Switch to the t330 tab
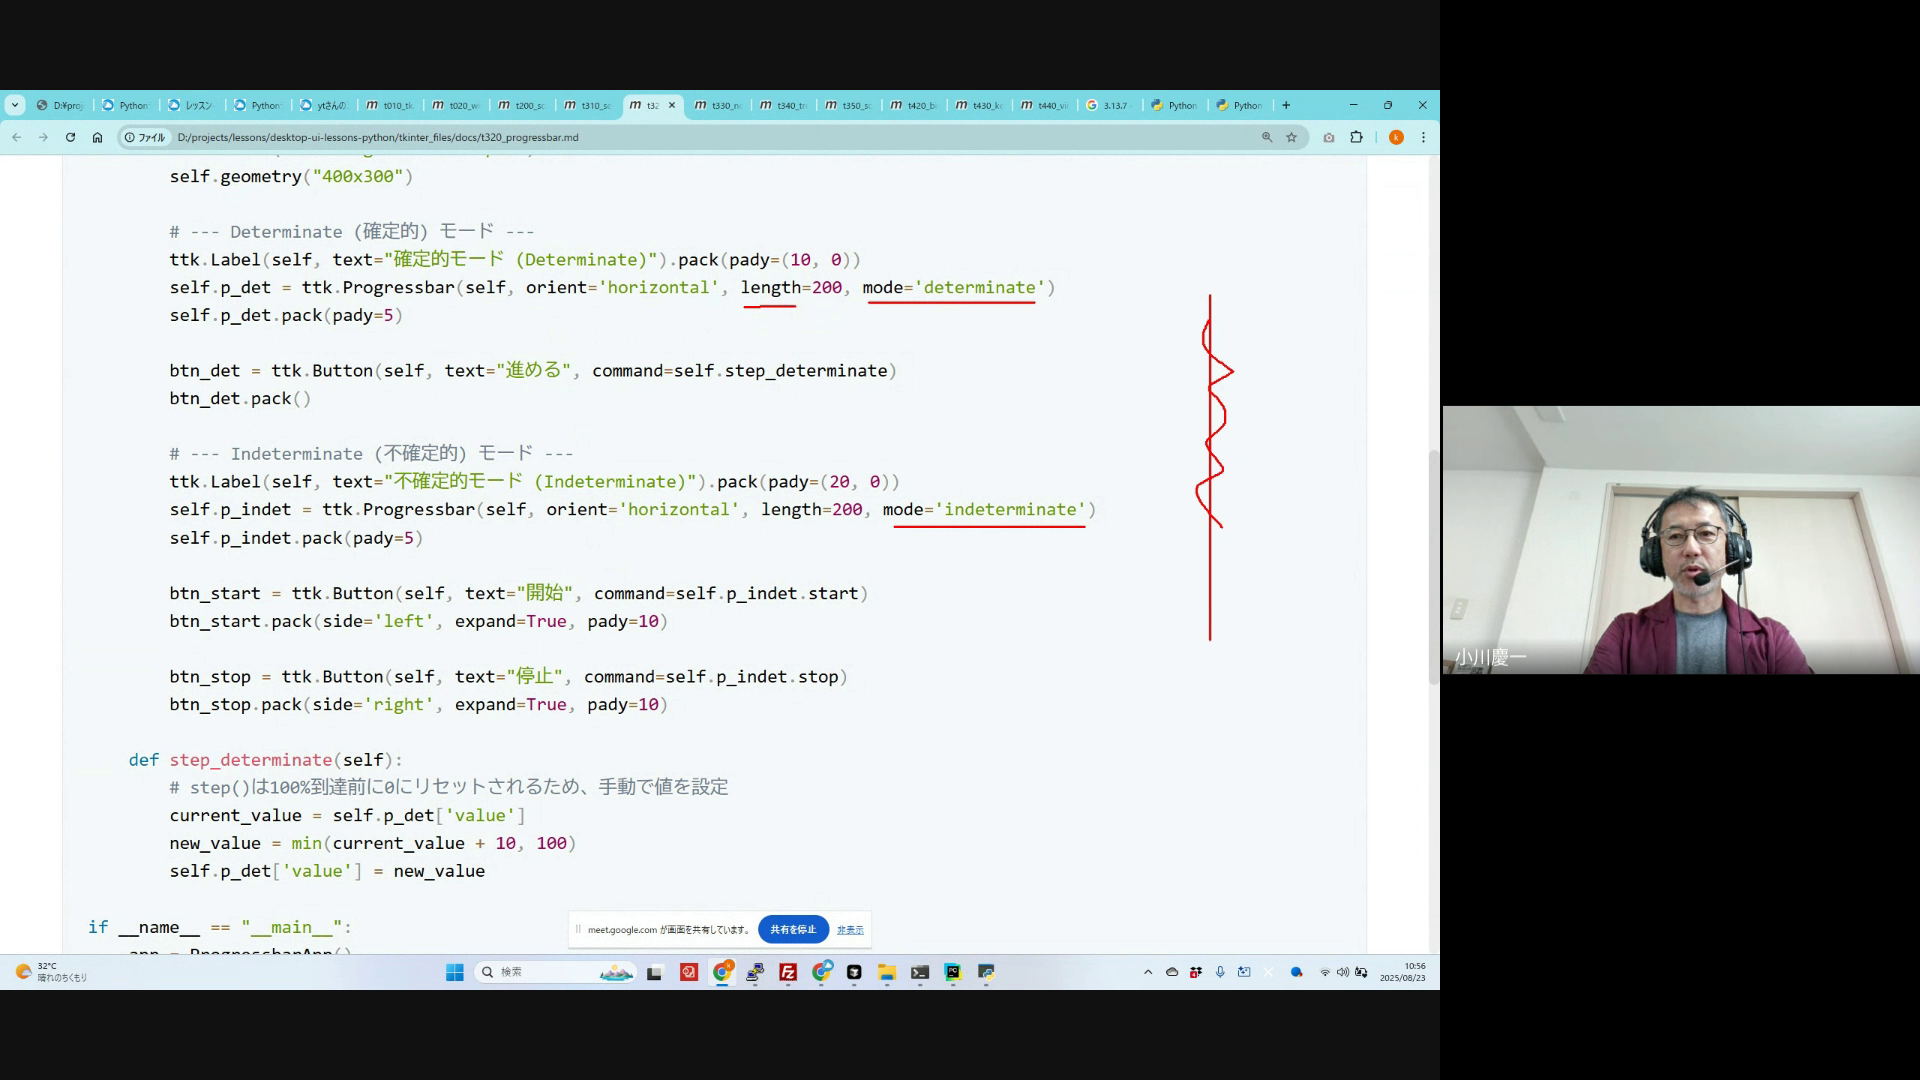This screenshot has width=1920, height=1080. 719,105
